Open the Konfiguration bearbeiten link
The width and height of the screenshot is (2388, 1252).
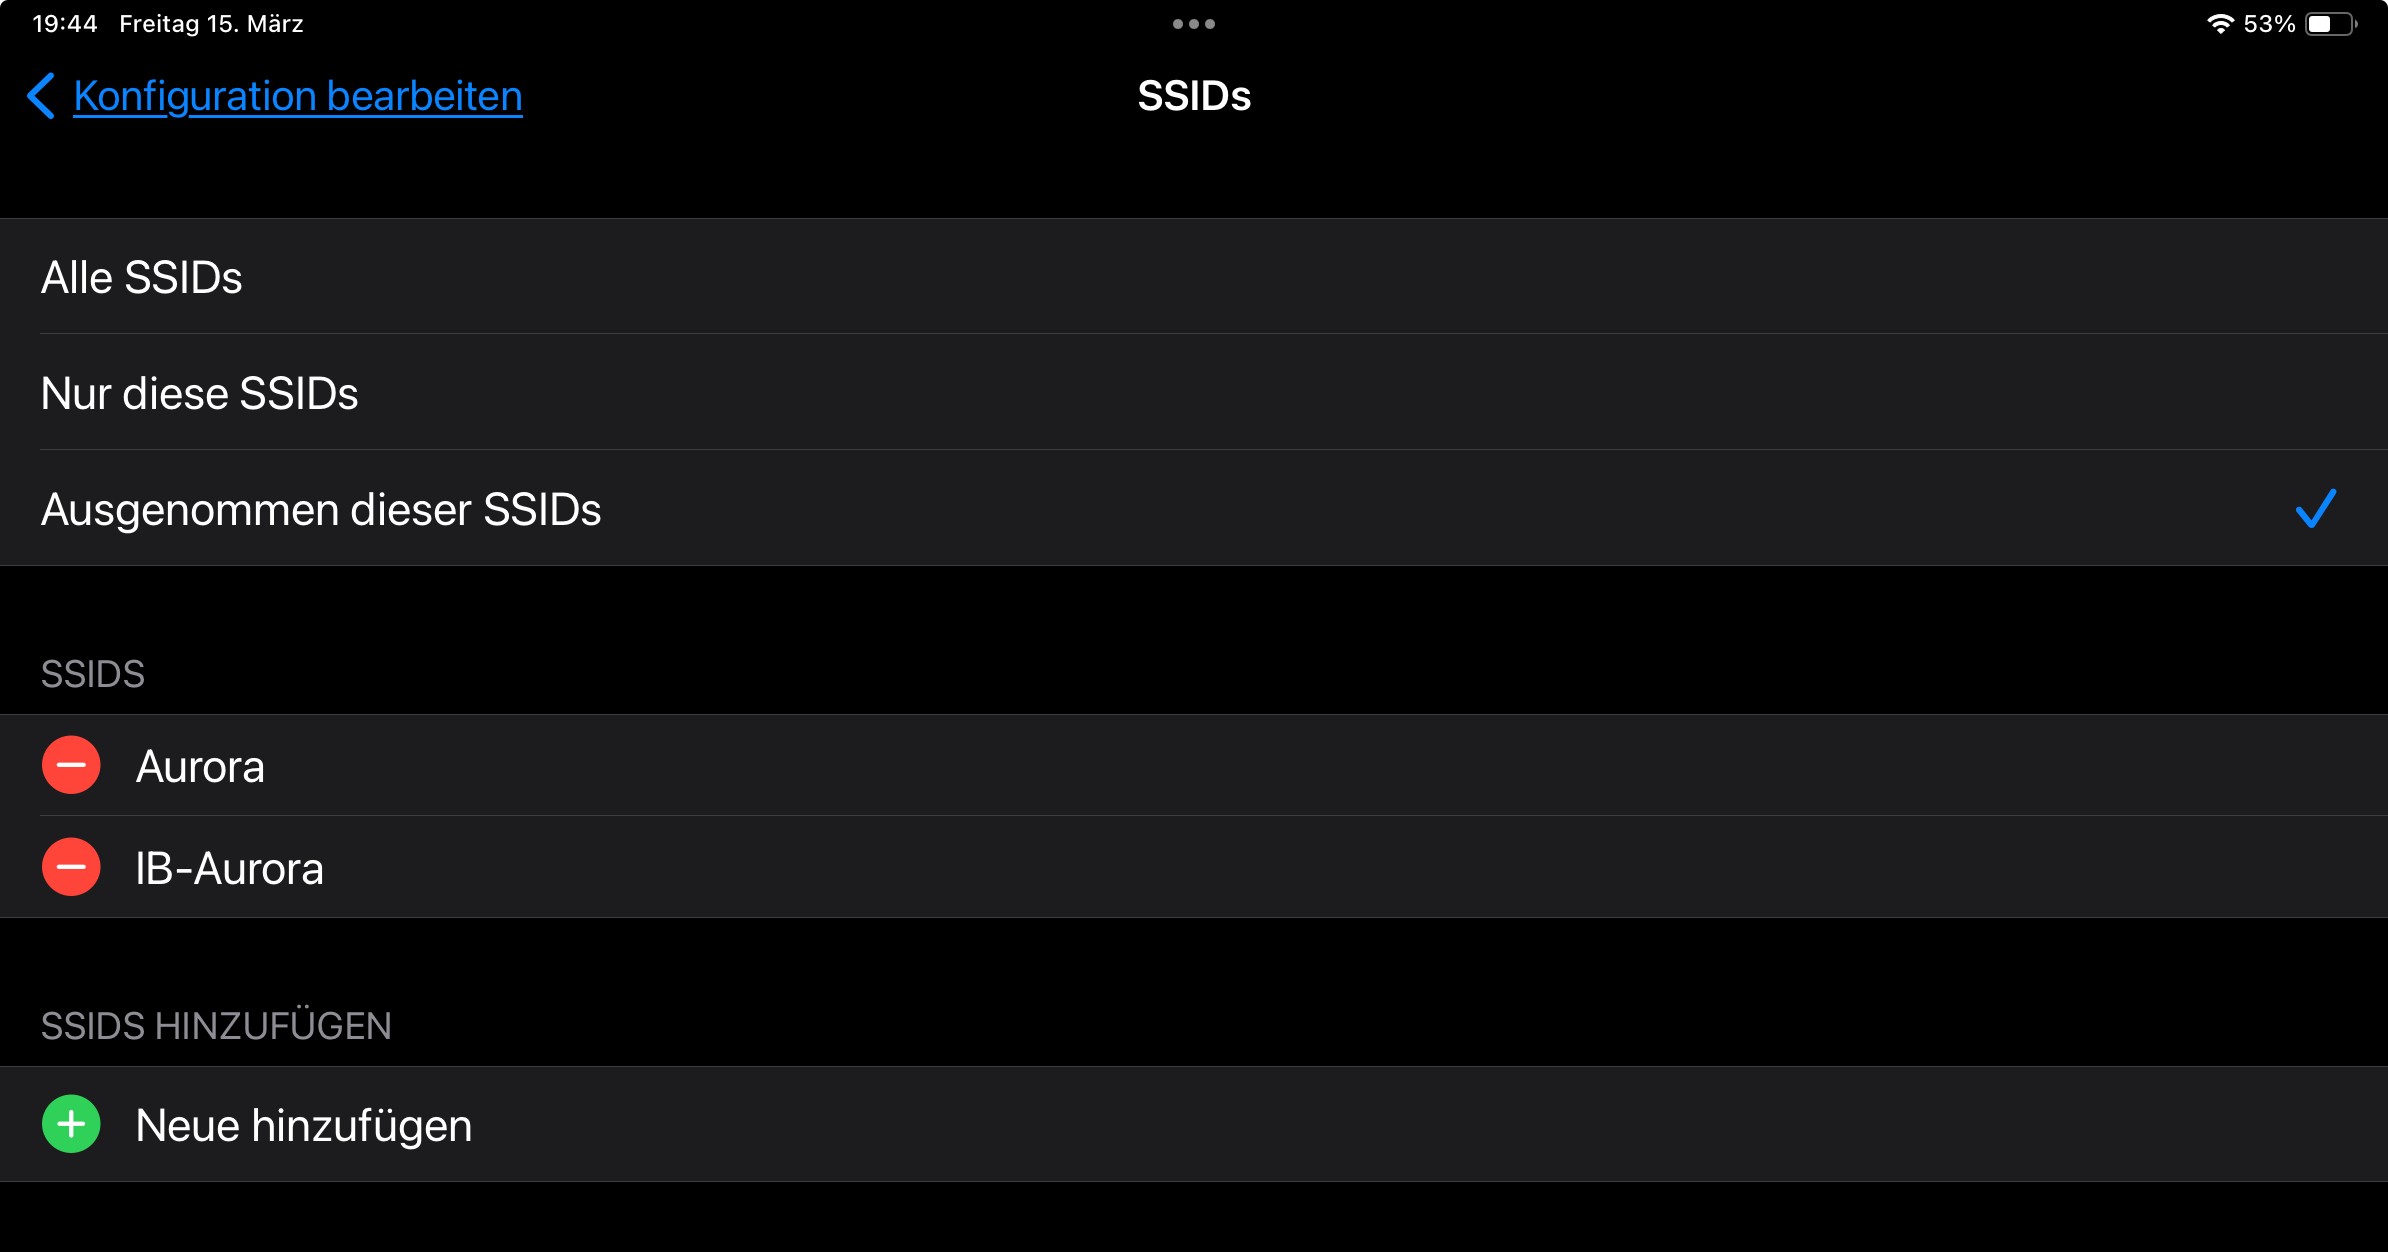pyautogui.click(x=298, y=96)
